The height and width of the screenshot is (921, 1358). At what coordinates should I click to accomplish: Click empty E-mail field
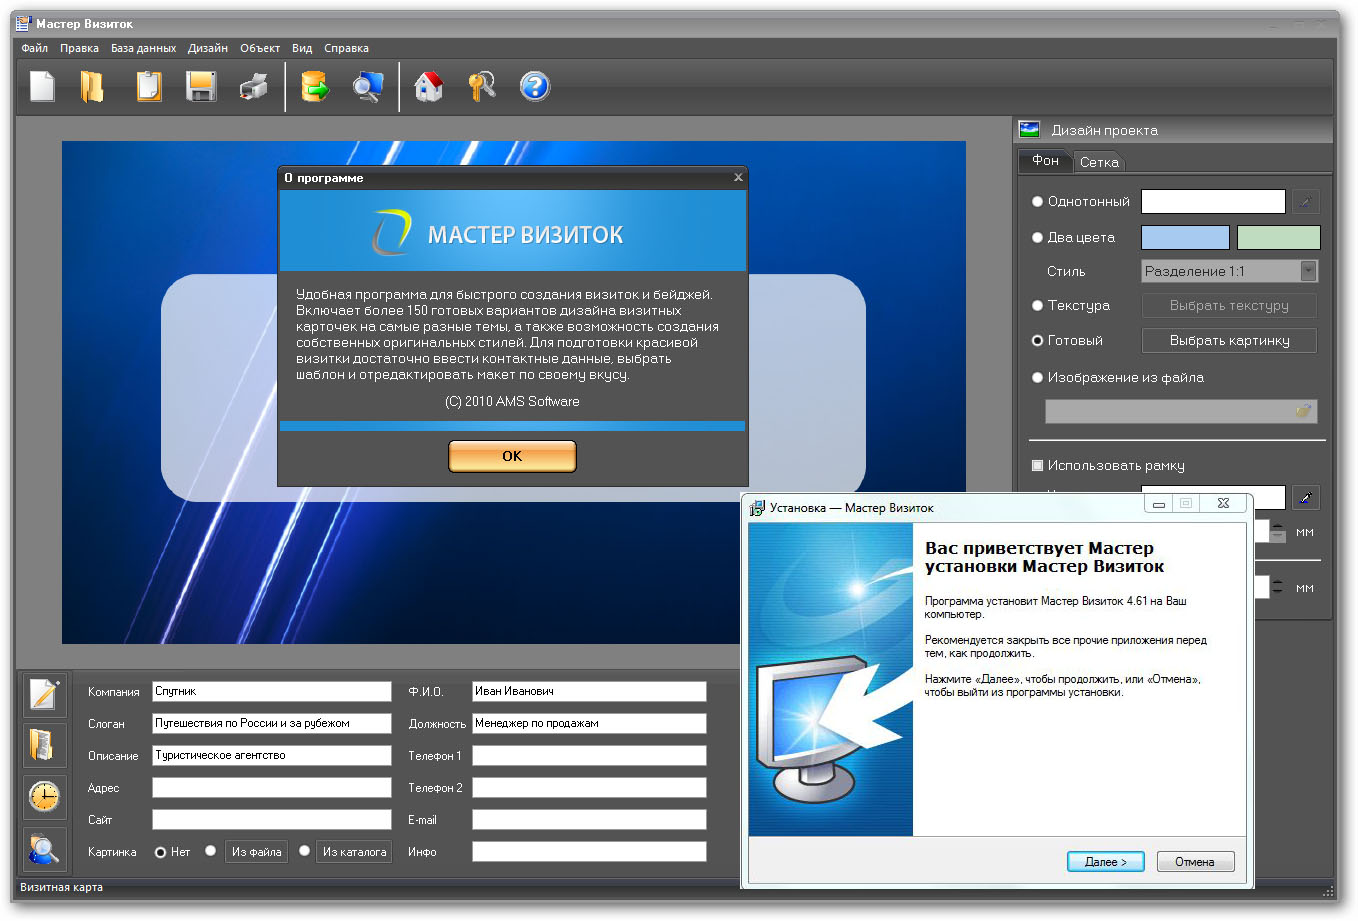589,820
